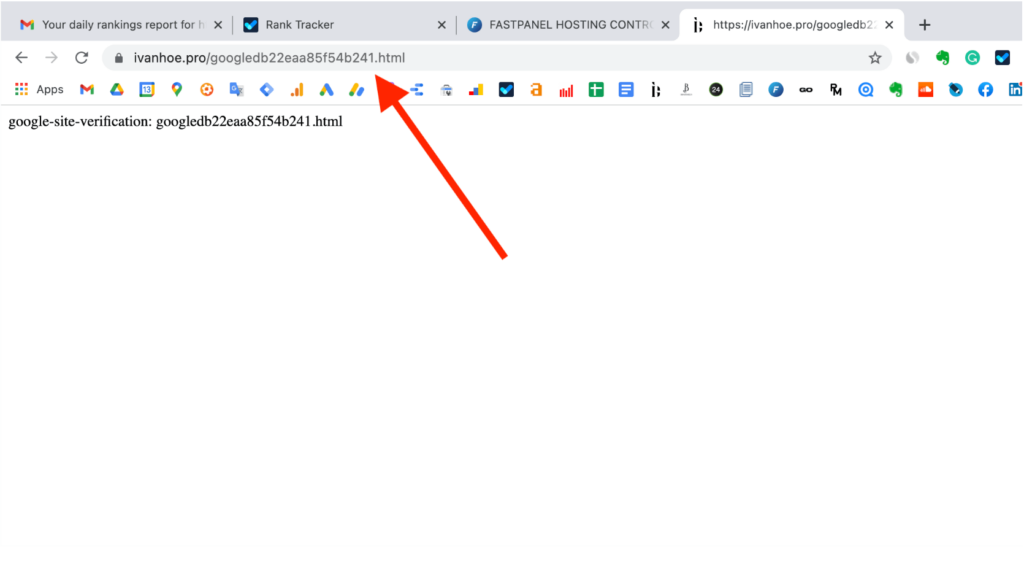Open the Gmail bookmark
The height and width of the screenshot is (578, 1024).
point(87,89)
